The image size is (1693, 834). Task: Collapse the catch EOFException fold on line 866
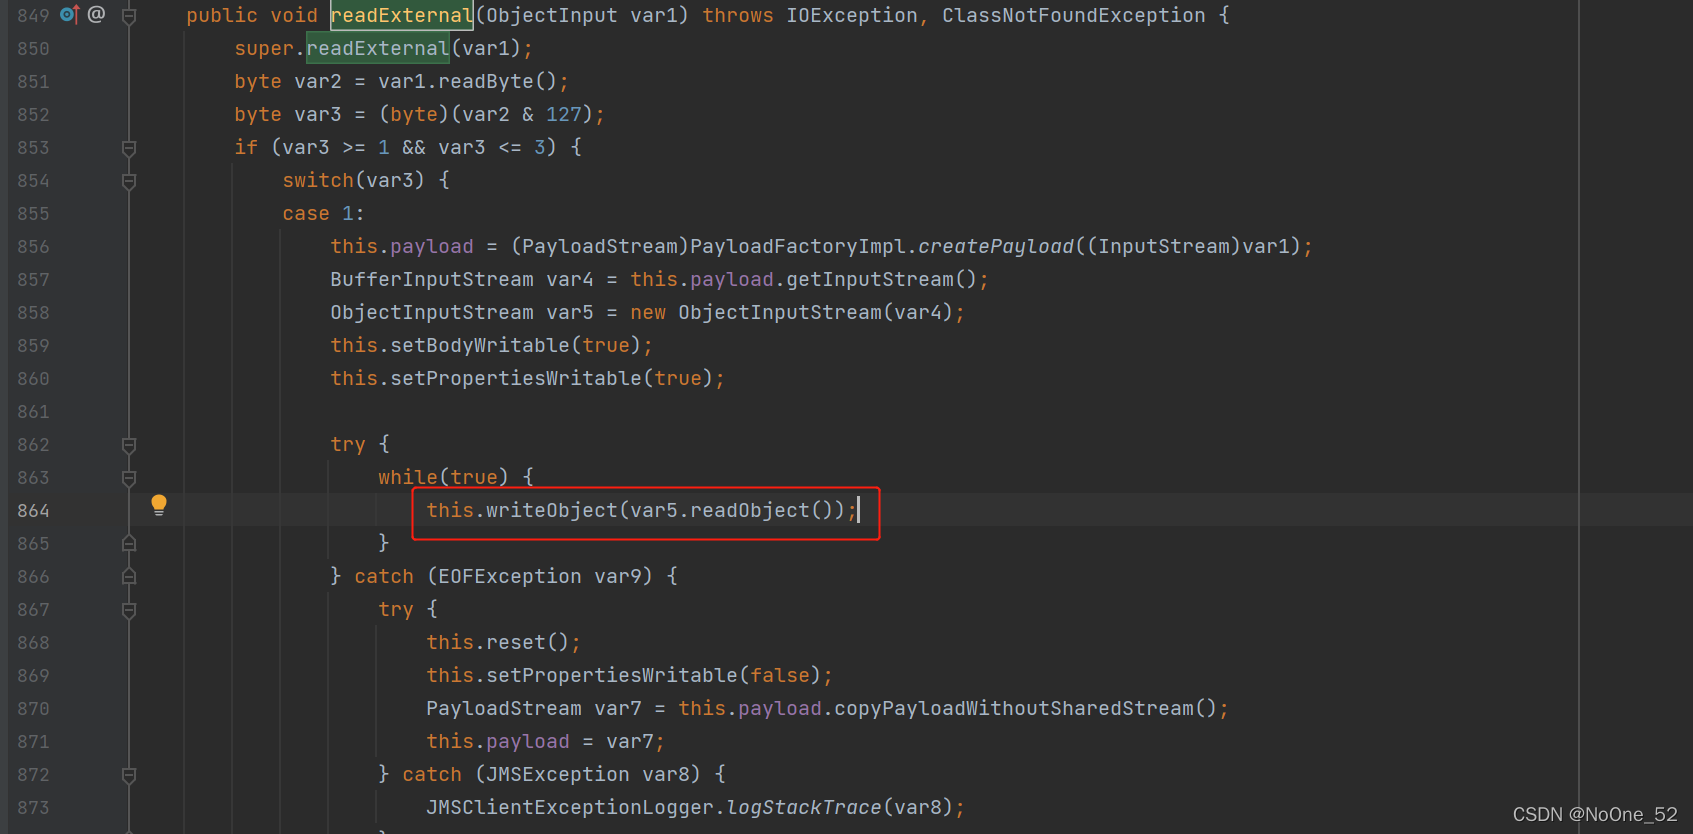tap(129, 577)
